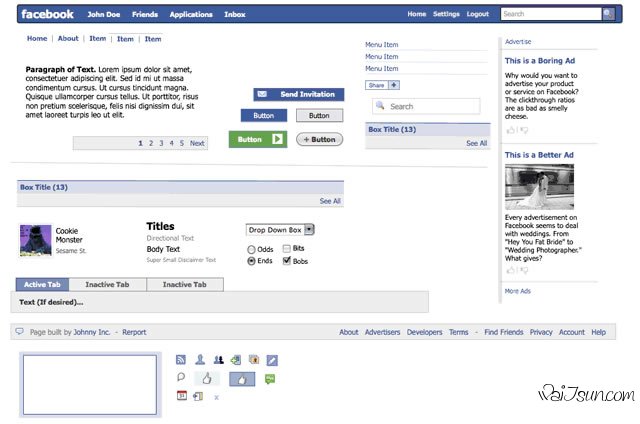Screen dimensions: 640x424
Task: Click the orange notes page icon
Action: point(254,360)
